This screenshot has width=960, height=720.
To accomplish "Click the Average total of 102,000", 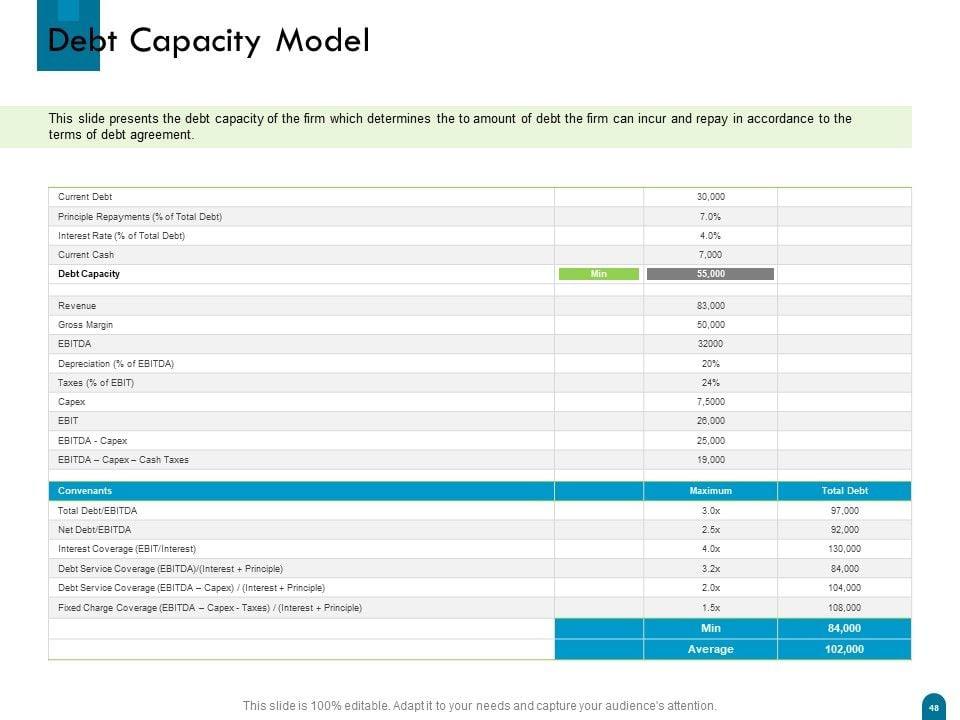I will (x=844, y=649).
